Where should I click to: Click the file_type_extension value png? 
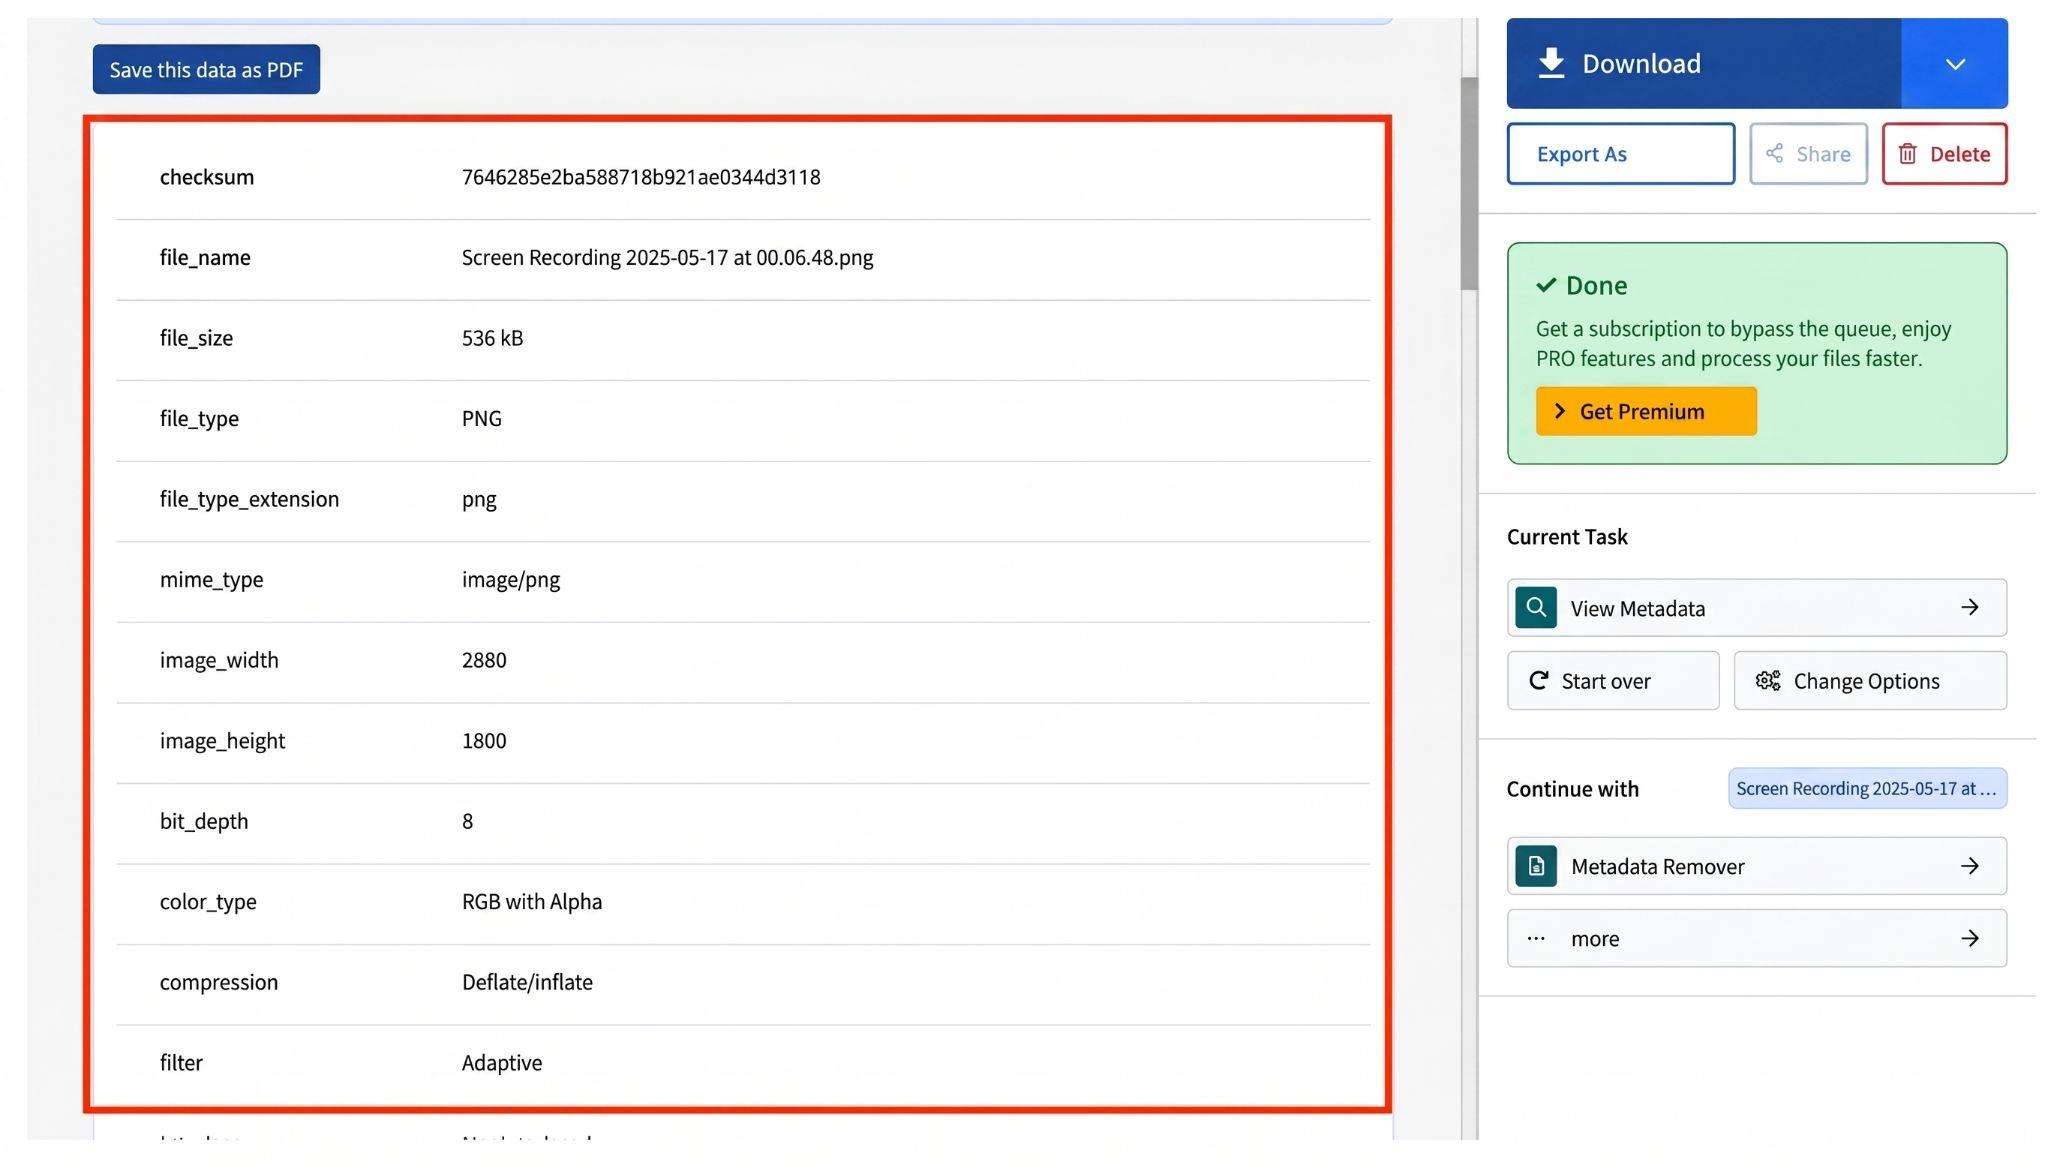pyautogui.click(x=479, y=499)
